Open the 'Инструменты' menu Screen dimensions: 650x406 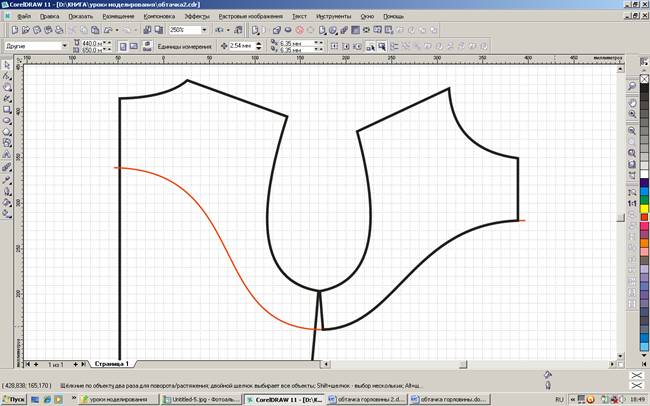tap(333, 16)
